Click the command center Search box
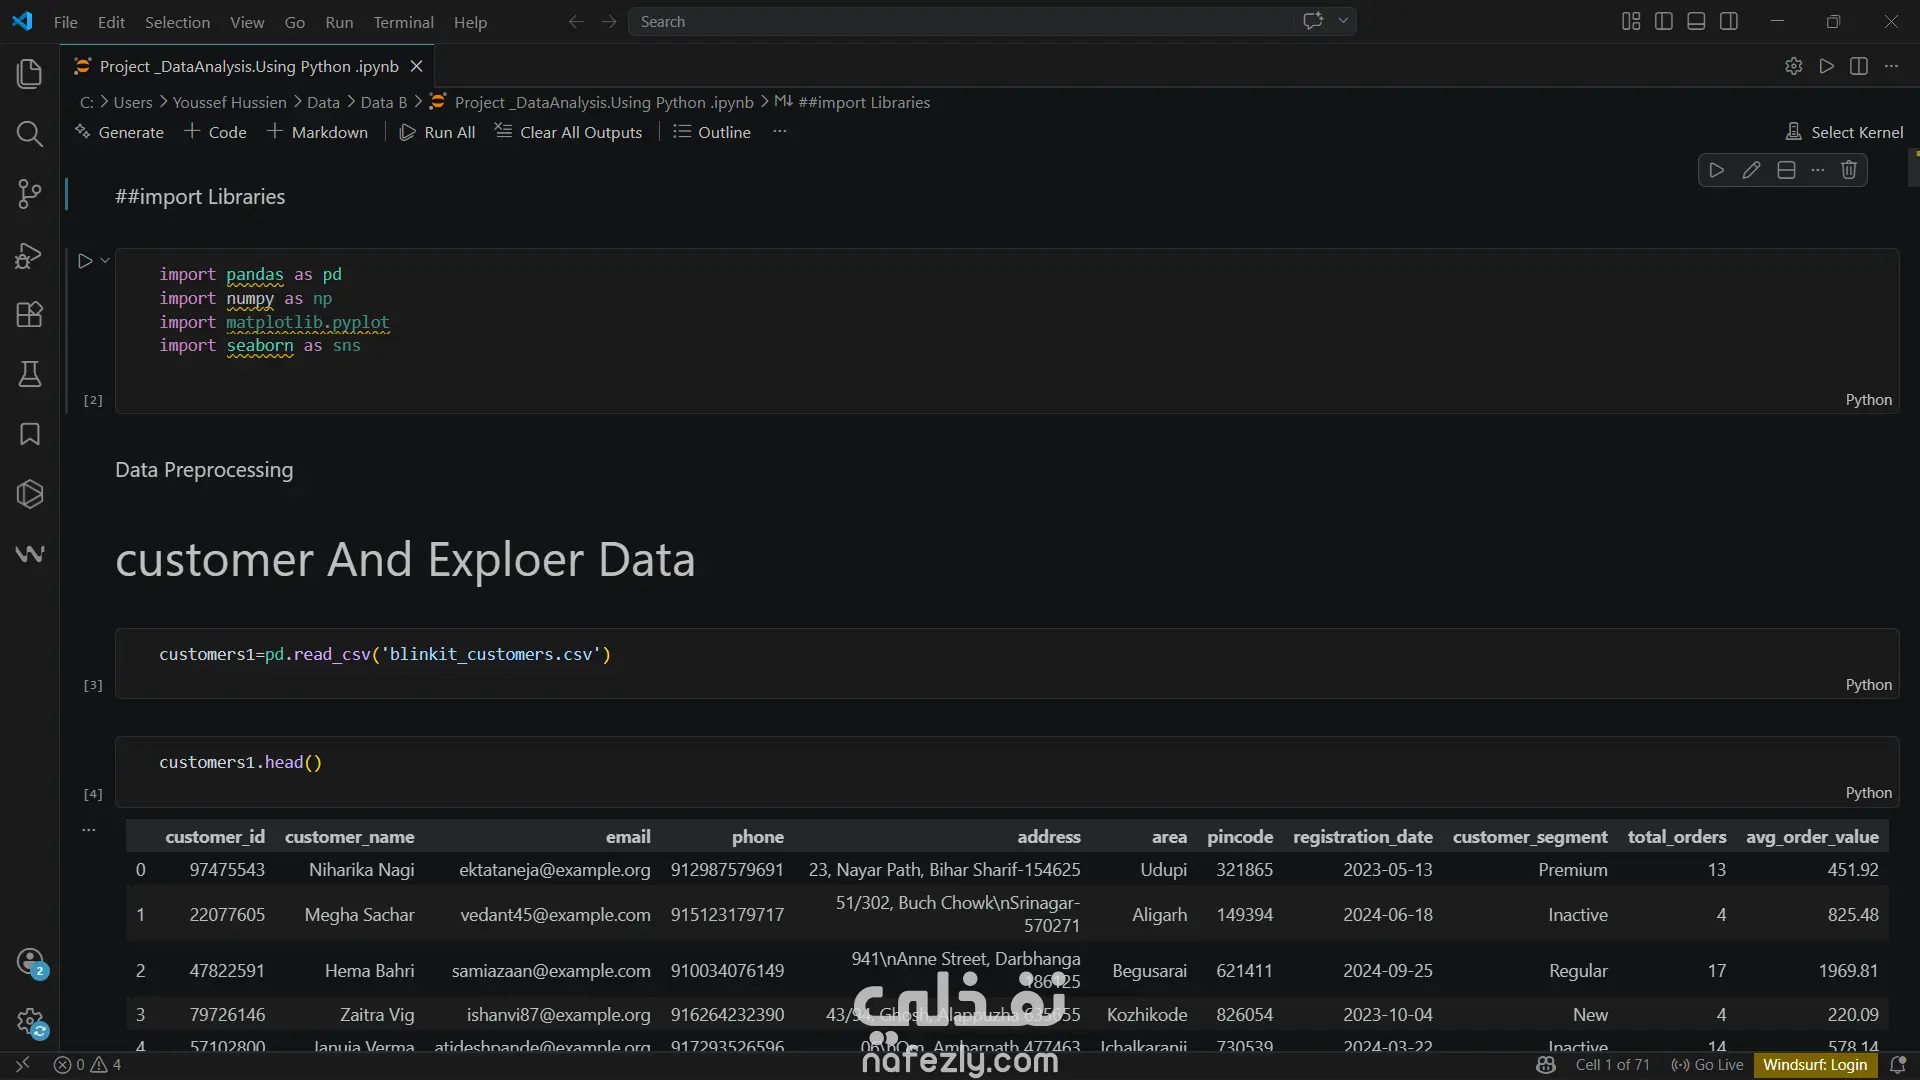Image resolution: width=1920 pixels, height=1080 pixels. point(960,21)
